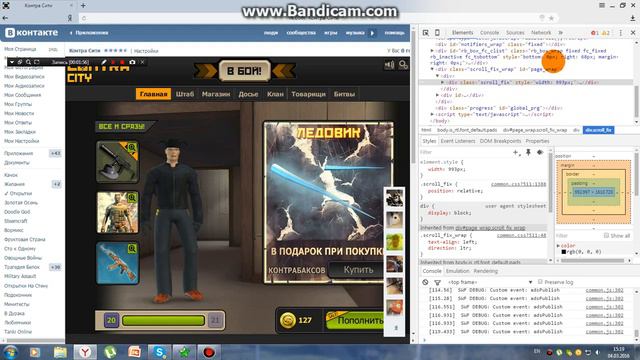Screen dimensions: 640x360
Task: Switch to DevTools Console top tab
Action: tap(489, 33)
